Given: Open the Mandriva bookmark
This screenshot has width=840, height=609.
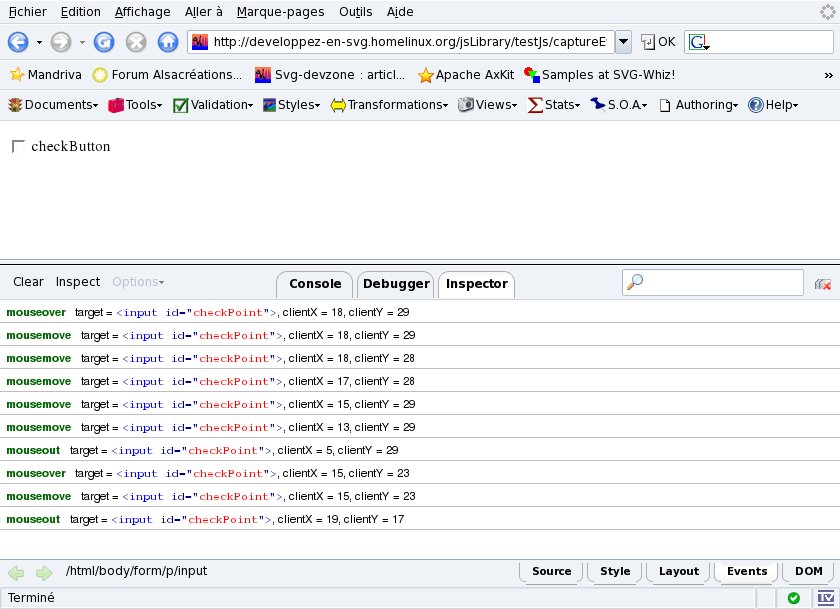Looking at the screenshot, I should (46, 75).
